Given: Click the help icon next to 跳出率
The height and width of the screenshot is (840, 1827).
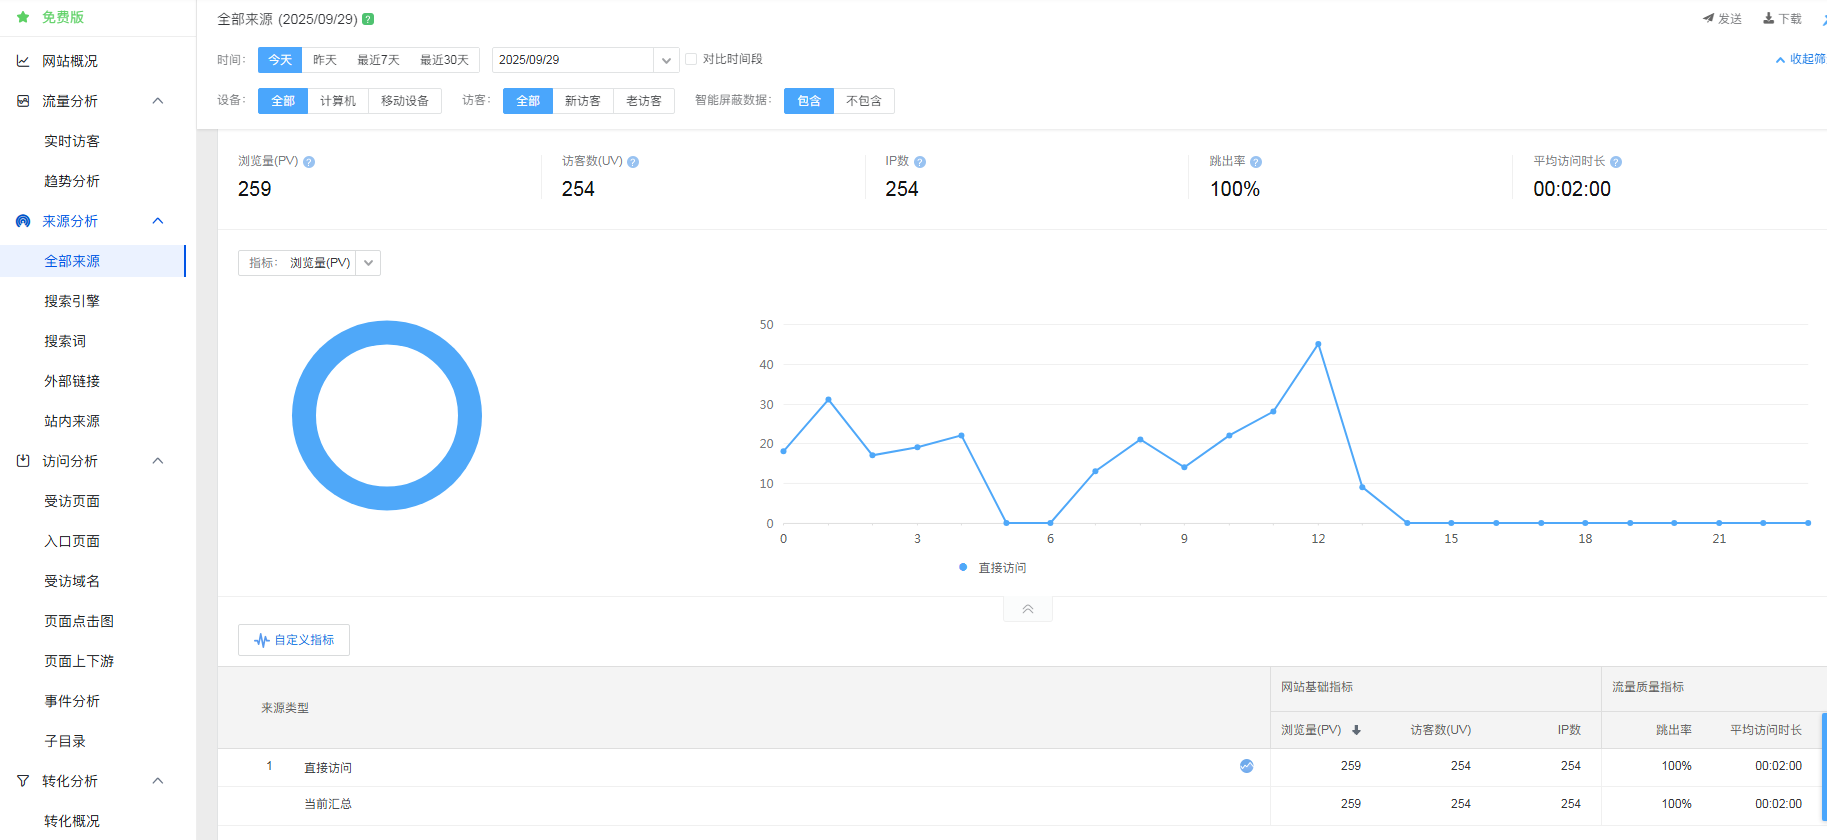Looking at the screenshot, I should click(1256, 162).
